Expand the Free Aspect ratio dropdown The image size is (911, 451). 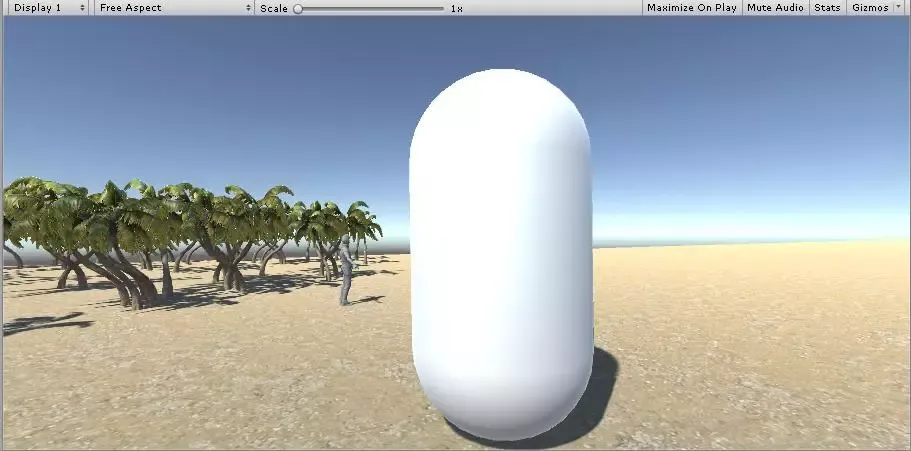[174, 8]
